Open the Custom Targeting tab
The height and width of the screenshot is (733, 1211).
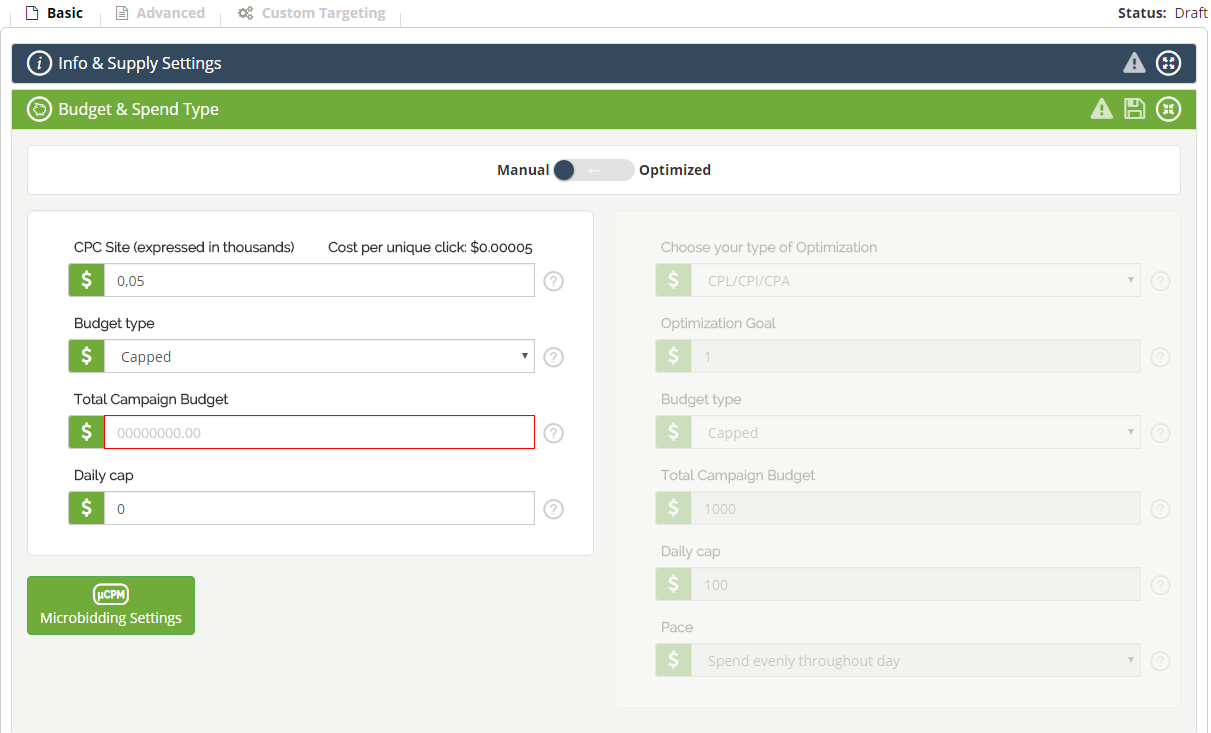312,13
